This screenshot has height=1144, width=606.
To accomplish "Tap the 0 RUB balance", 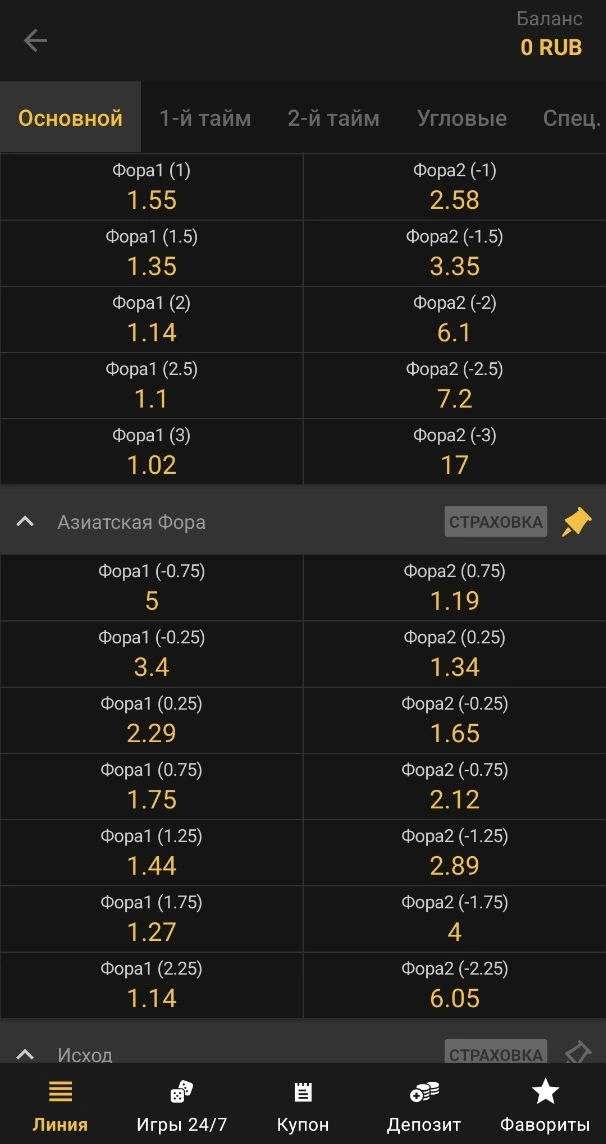I will 551,47.
